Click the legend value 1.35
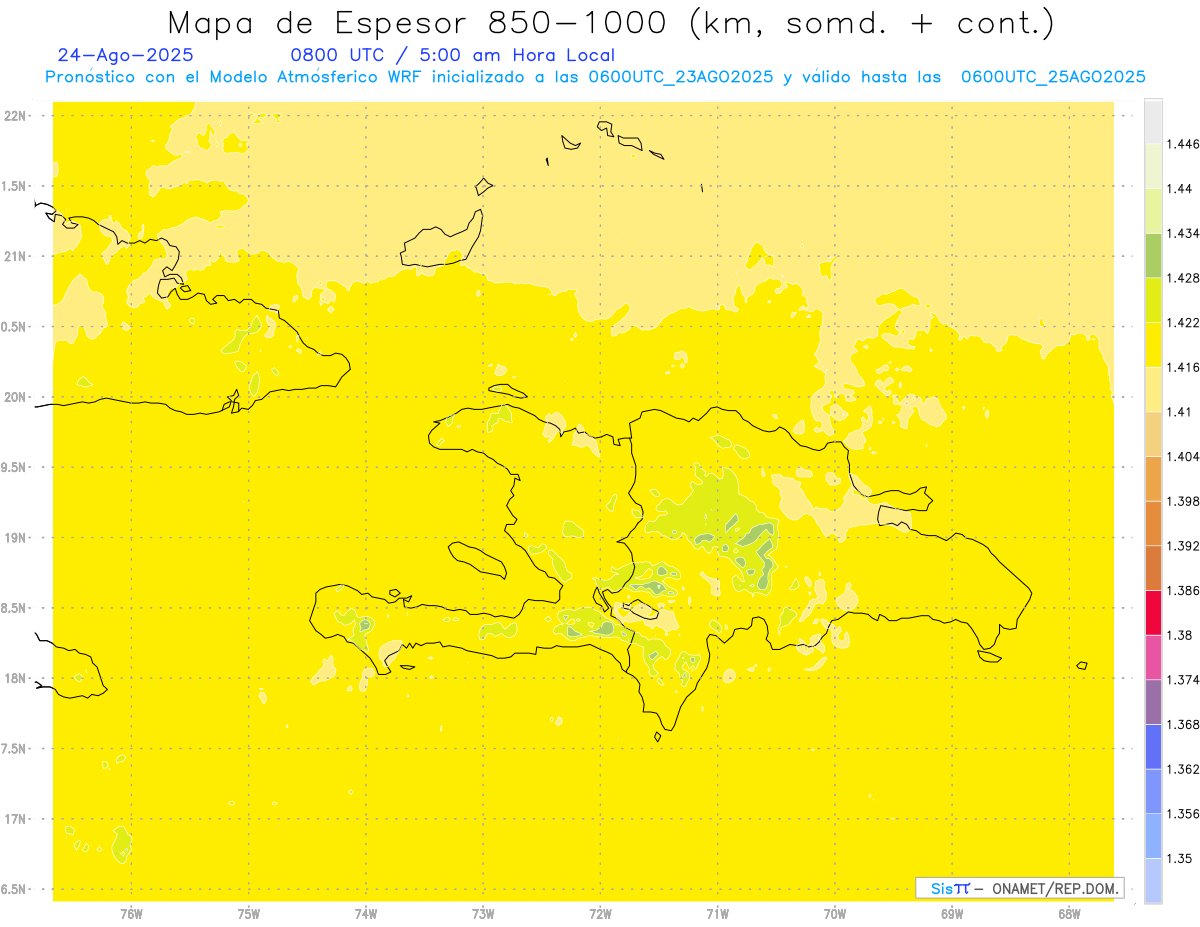1200x927 pixels. 1180,858
